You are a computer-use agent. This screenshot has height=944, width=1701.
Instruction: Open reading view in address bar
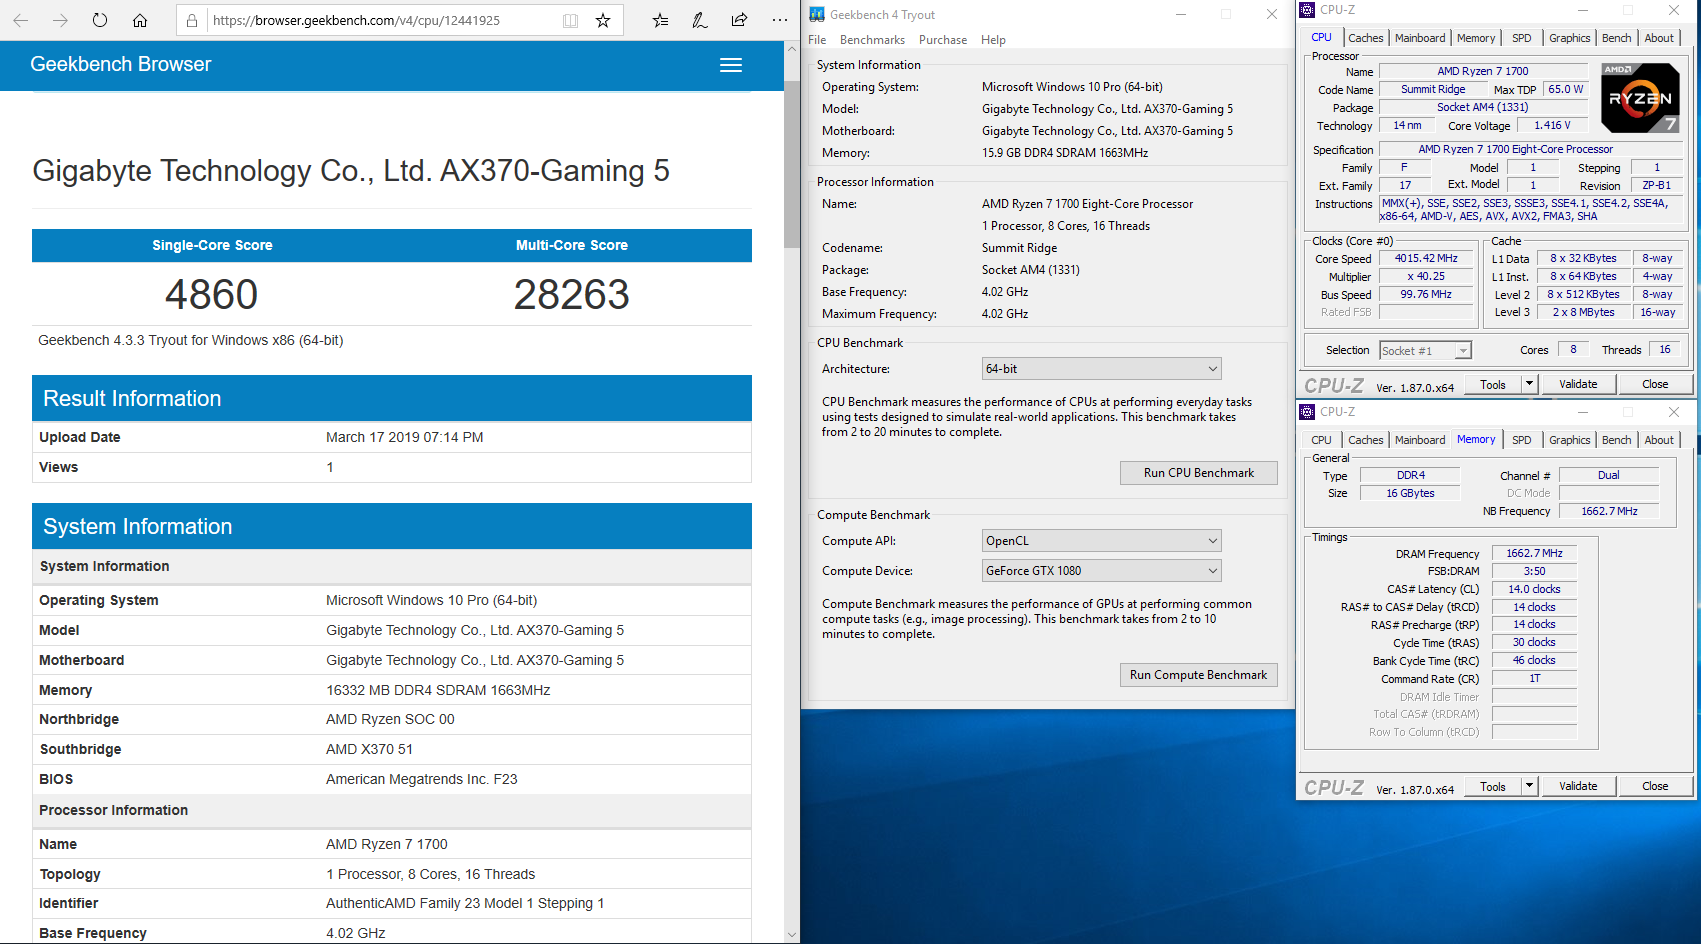(570, 20)
